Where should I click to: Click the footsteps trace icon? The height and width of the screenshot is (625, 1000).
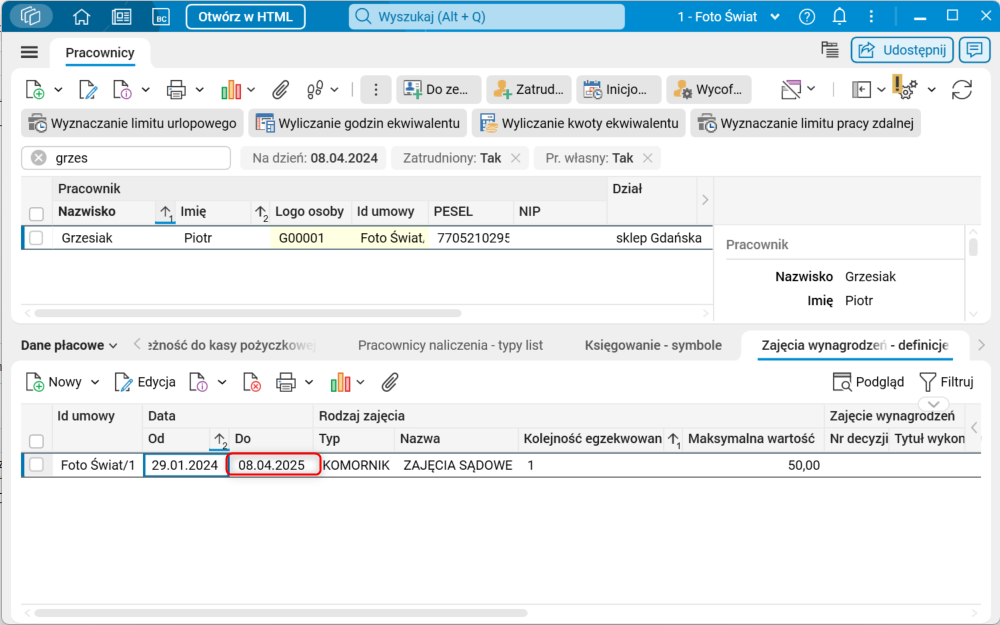315,90
